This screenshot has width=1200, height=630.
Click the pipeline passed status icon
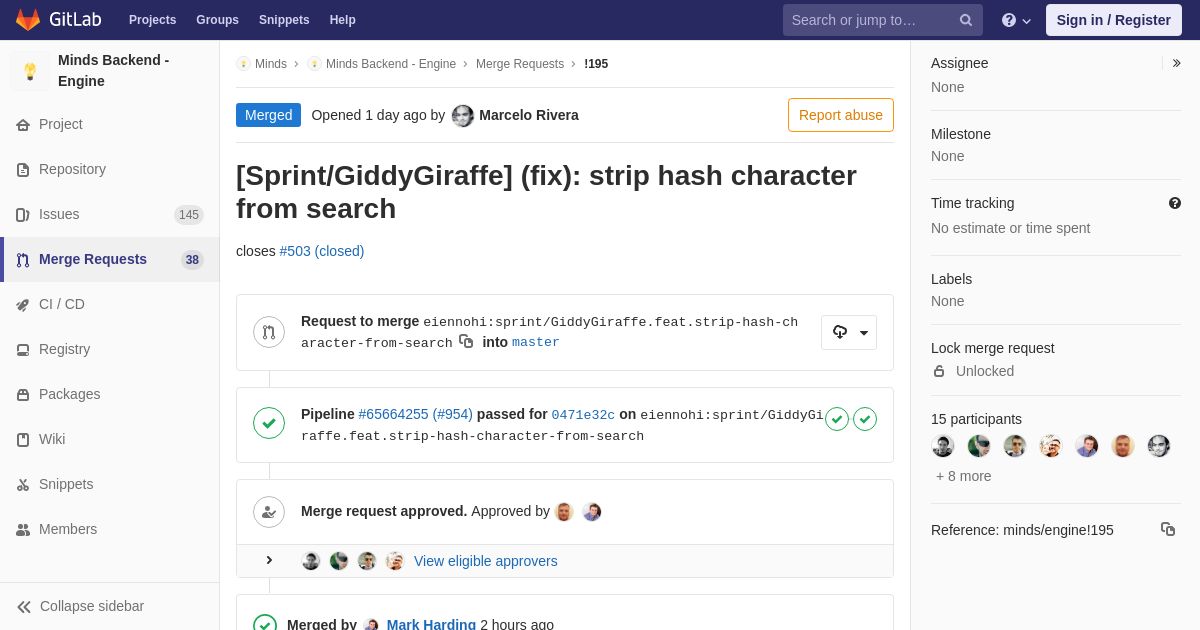tap(269, 423)
